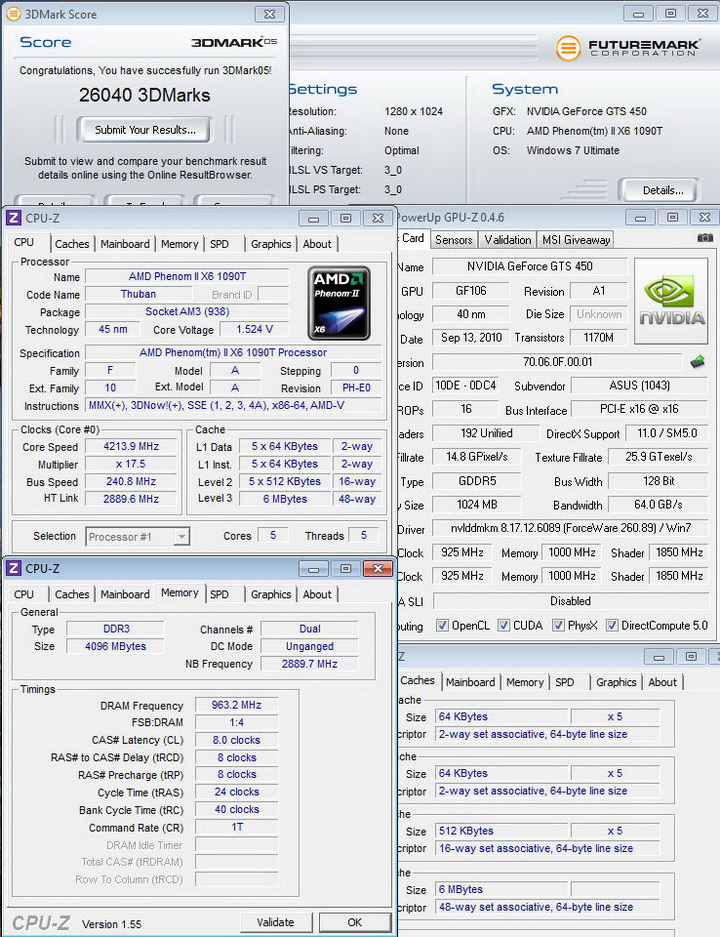Switch to CPU tab in CPU-Z Memory window
Screen dimensions: 720x937
point(24,594)
